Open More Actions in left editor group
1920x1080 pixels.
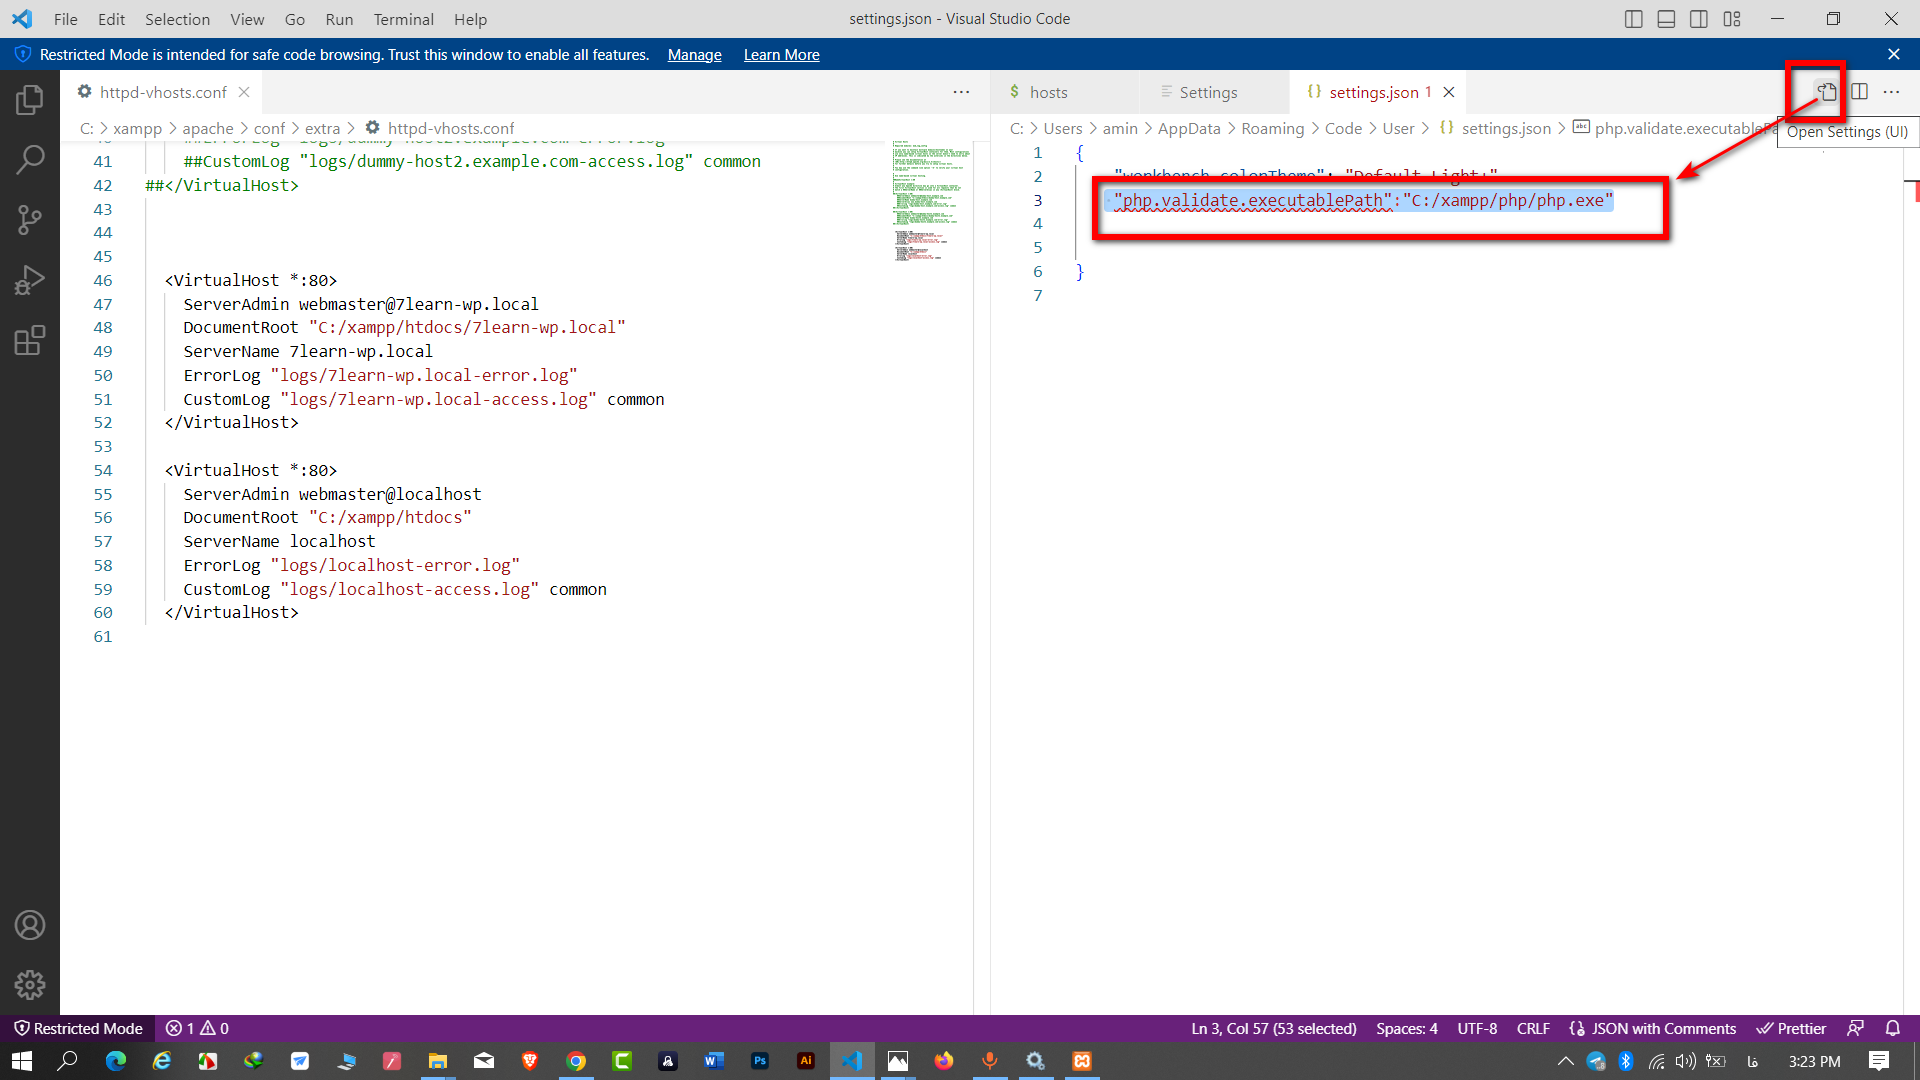tap(961, 92)
